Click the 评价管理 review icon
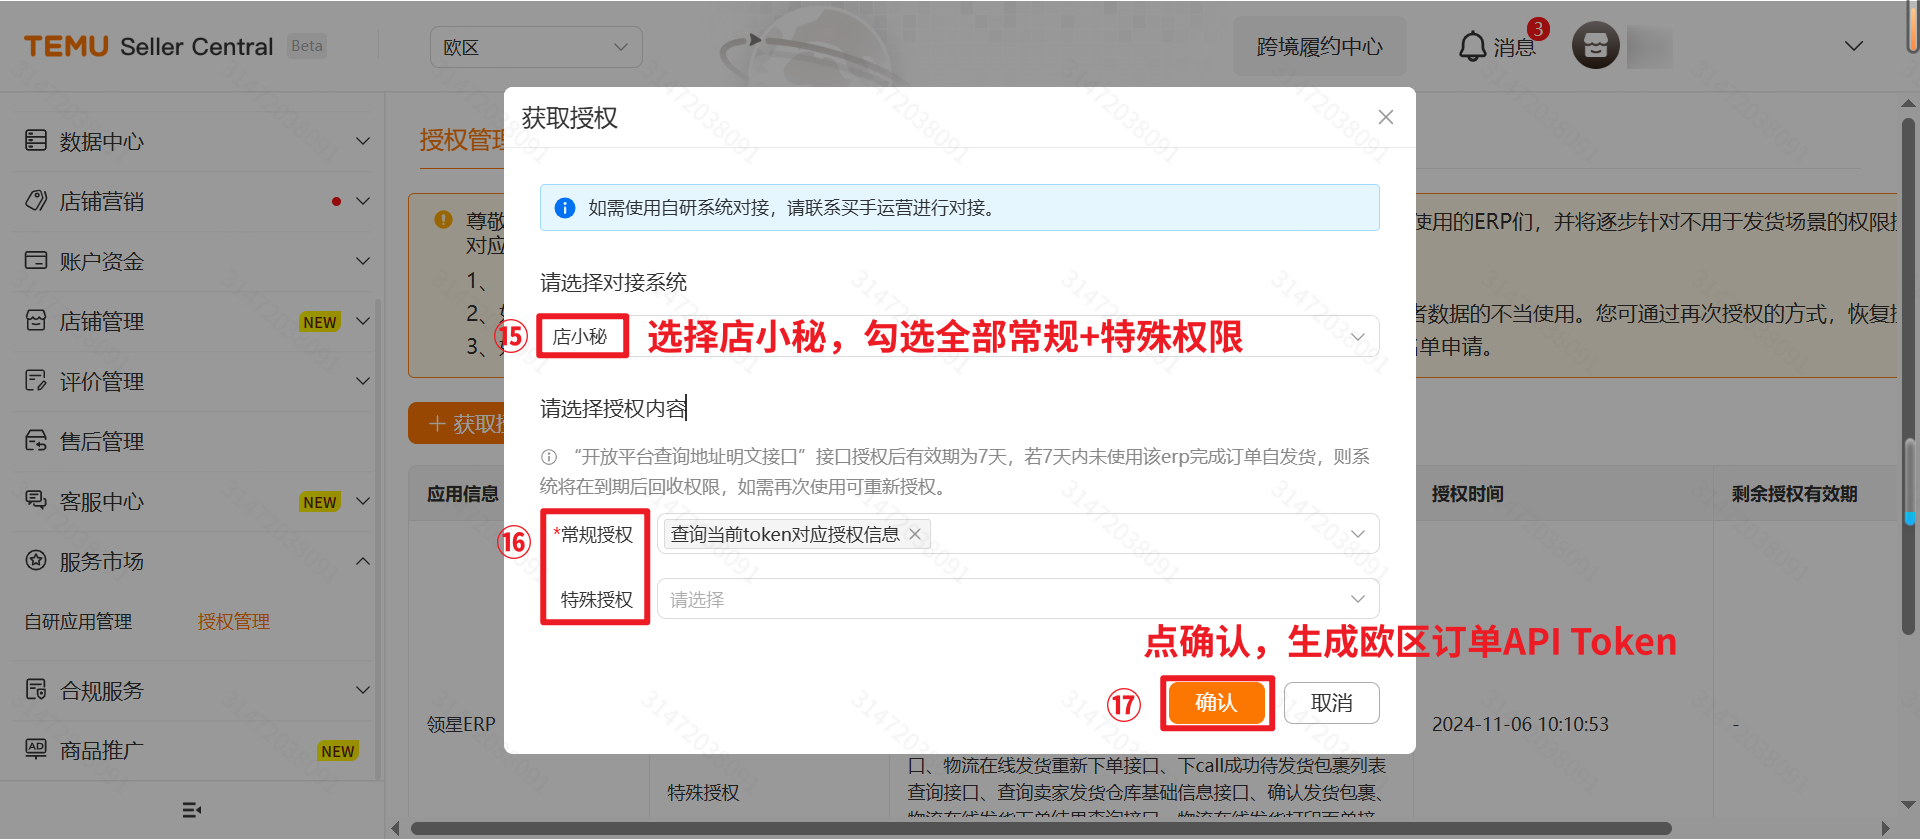Screen dimensions: 1920x839 36,381
